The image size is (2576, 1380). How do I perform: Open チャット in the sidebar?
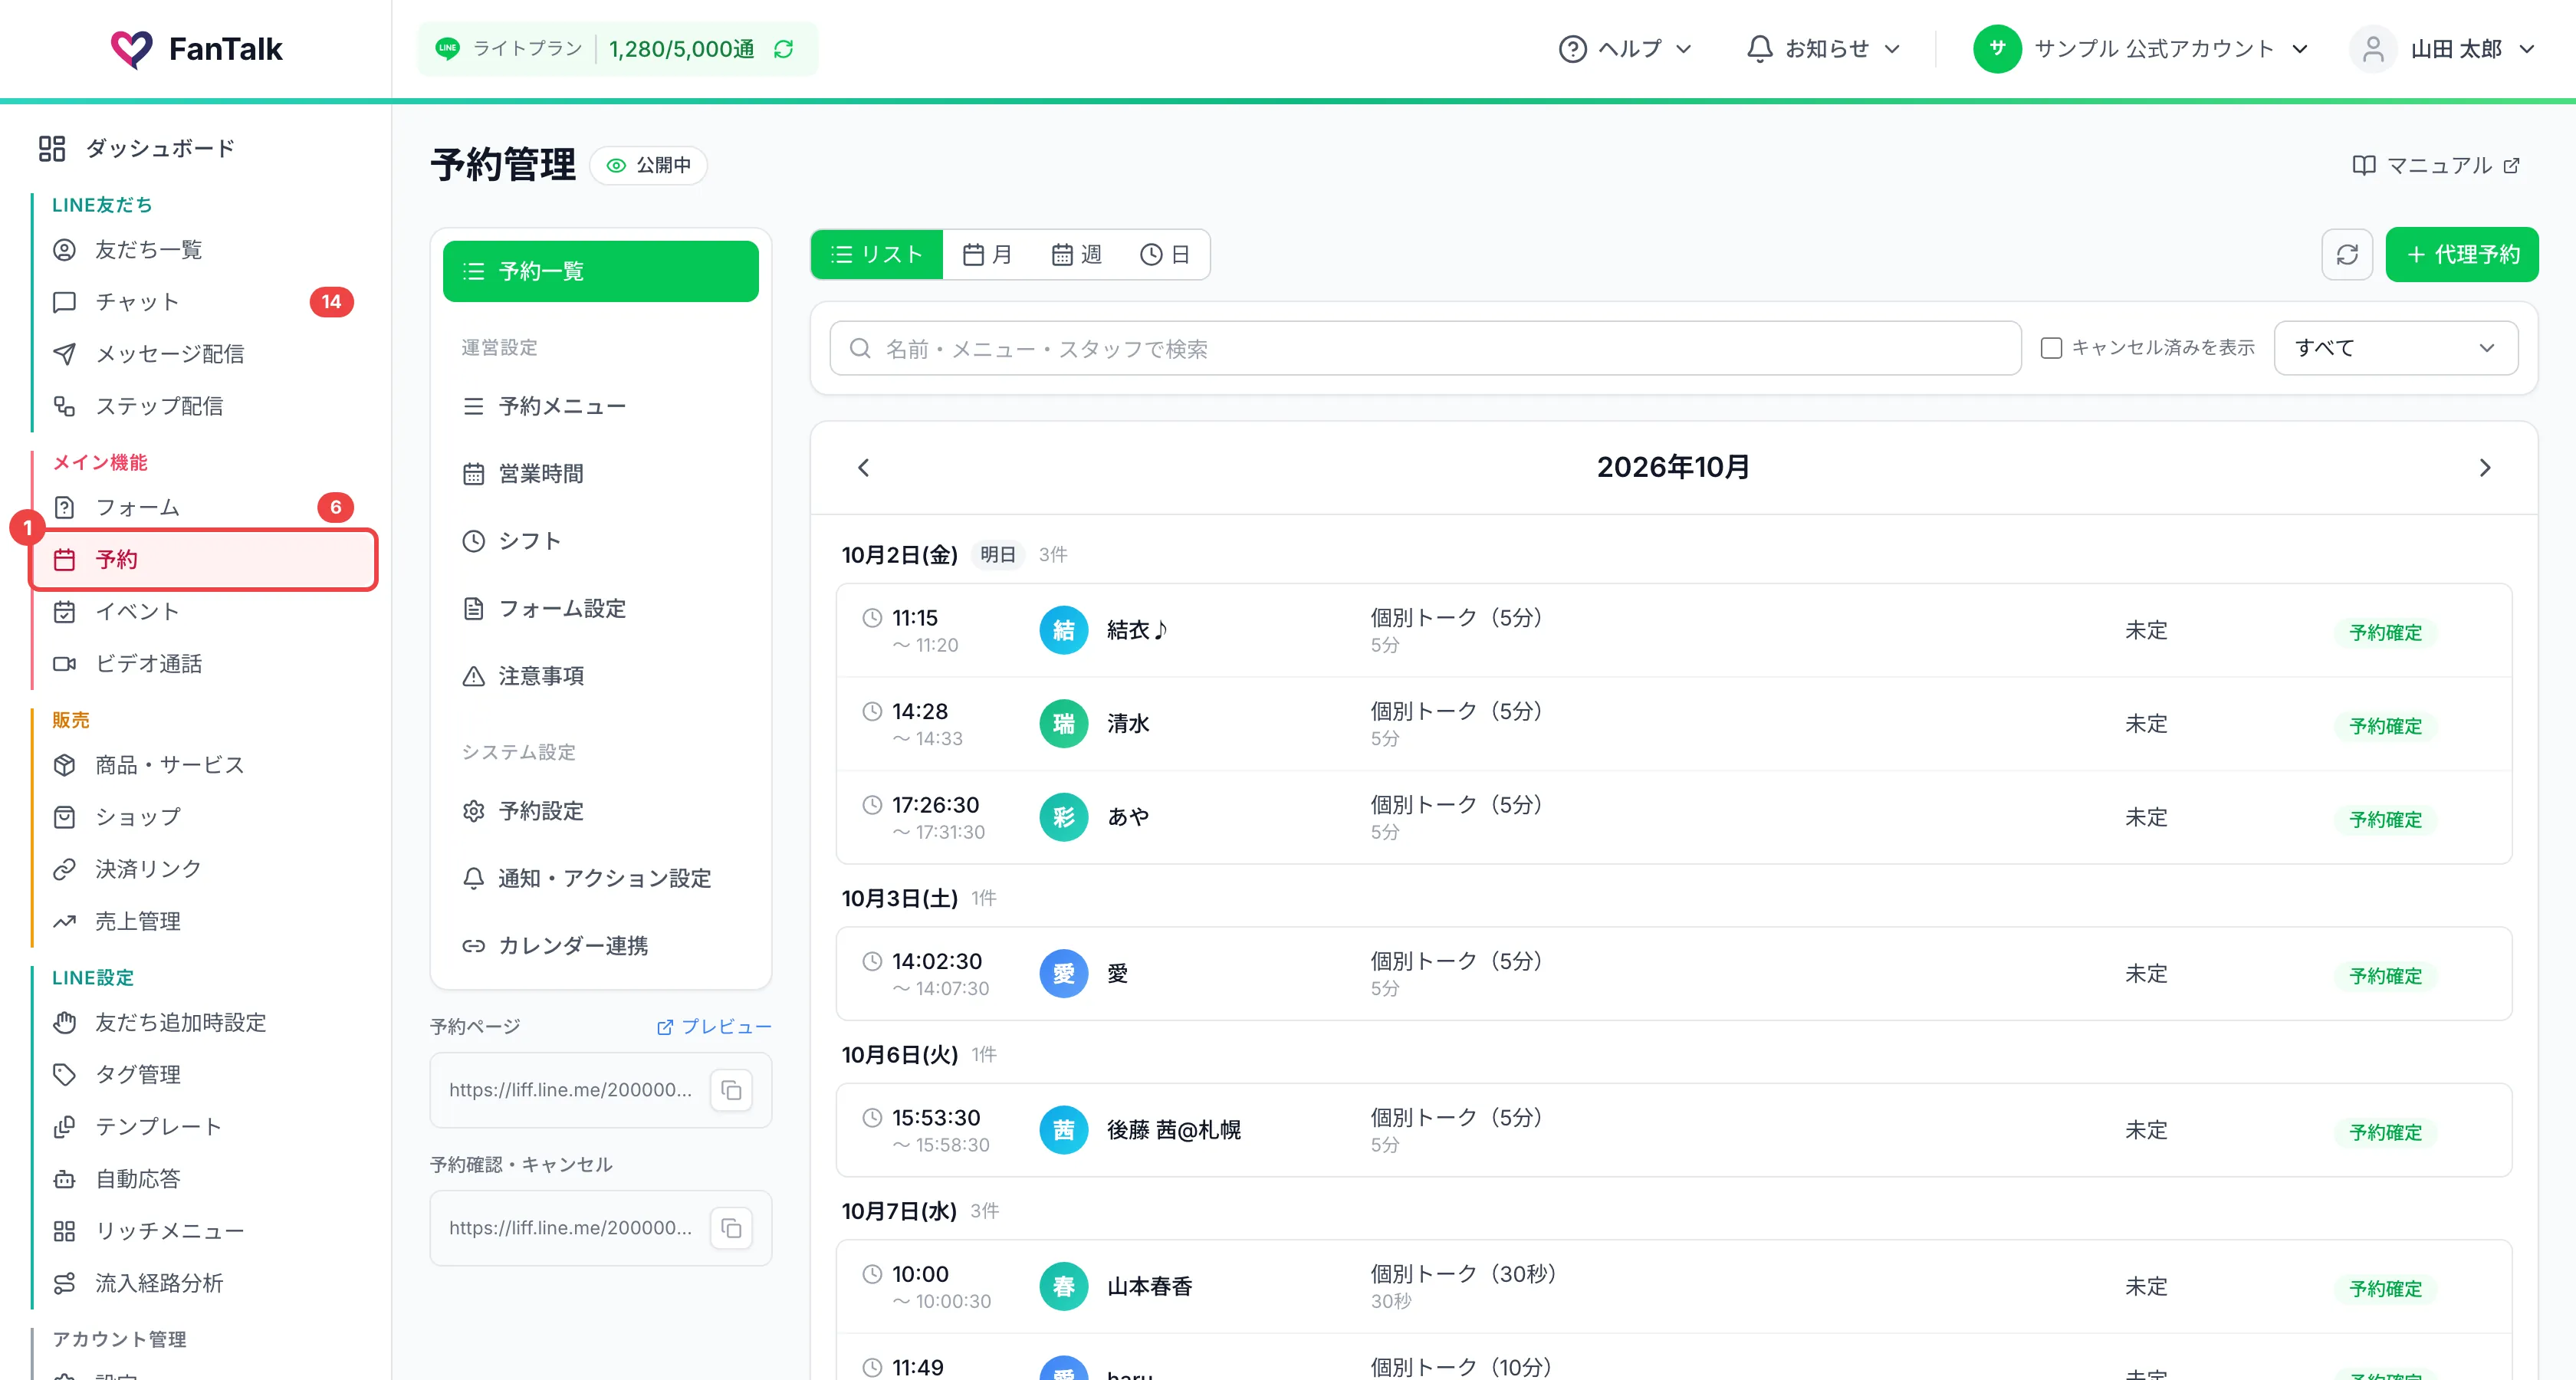coord(204,302)
